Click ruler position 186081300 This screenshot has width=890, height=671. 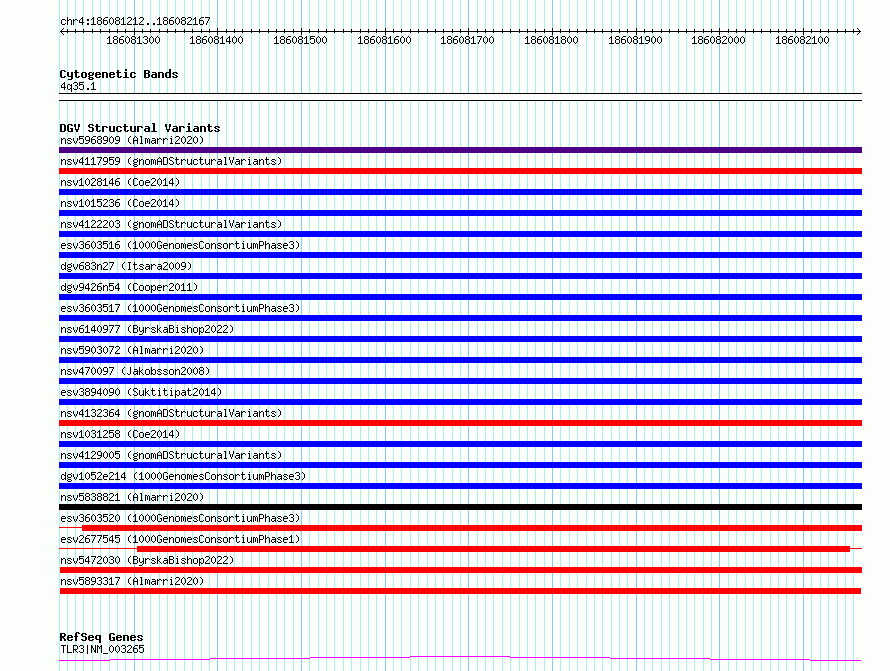(x=133, y=40)
